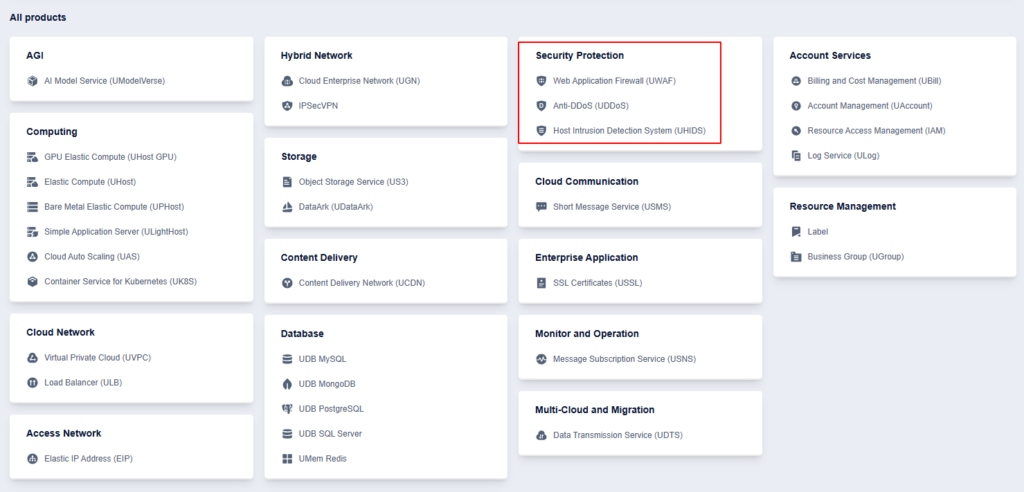
Task: Click the Object Storage Service icon
Action: pos(287,182)
